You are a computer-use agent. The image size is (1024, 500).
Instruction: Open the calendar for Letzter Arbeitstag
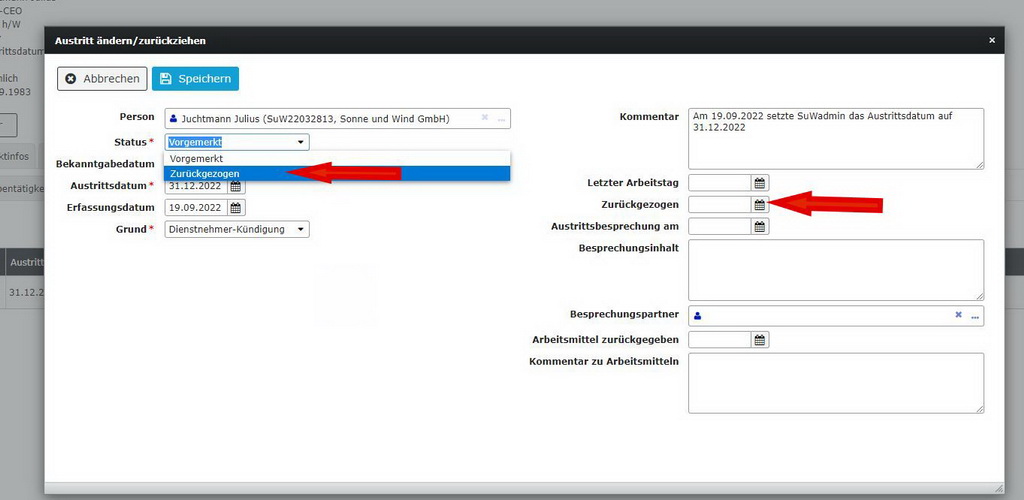pos(760,183)
